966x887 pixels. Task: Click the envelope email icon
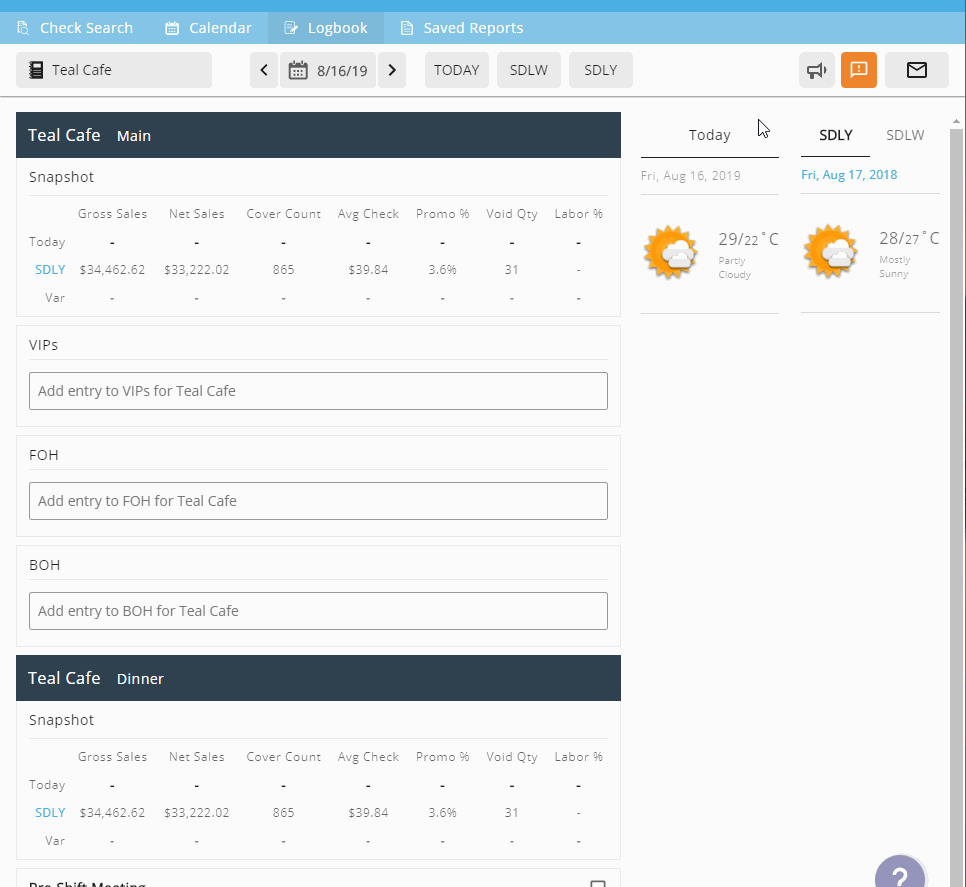pos(916,70)
